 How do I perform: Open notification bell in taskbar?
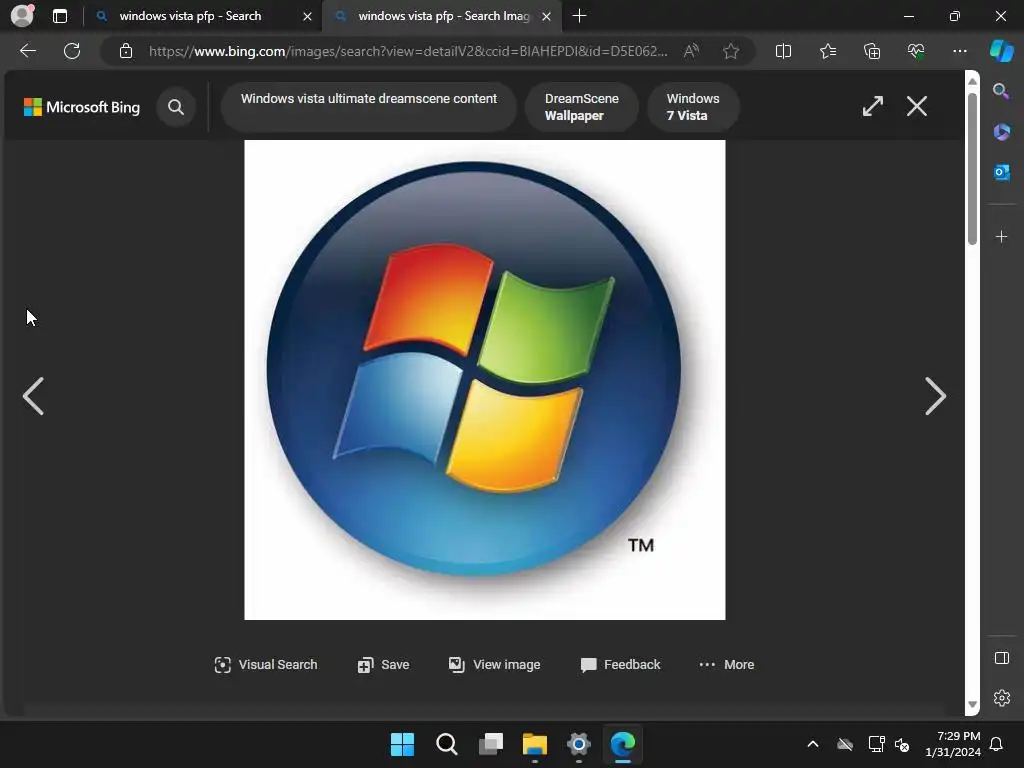click(997, 744)
